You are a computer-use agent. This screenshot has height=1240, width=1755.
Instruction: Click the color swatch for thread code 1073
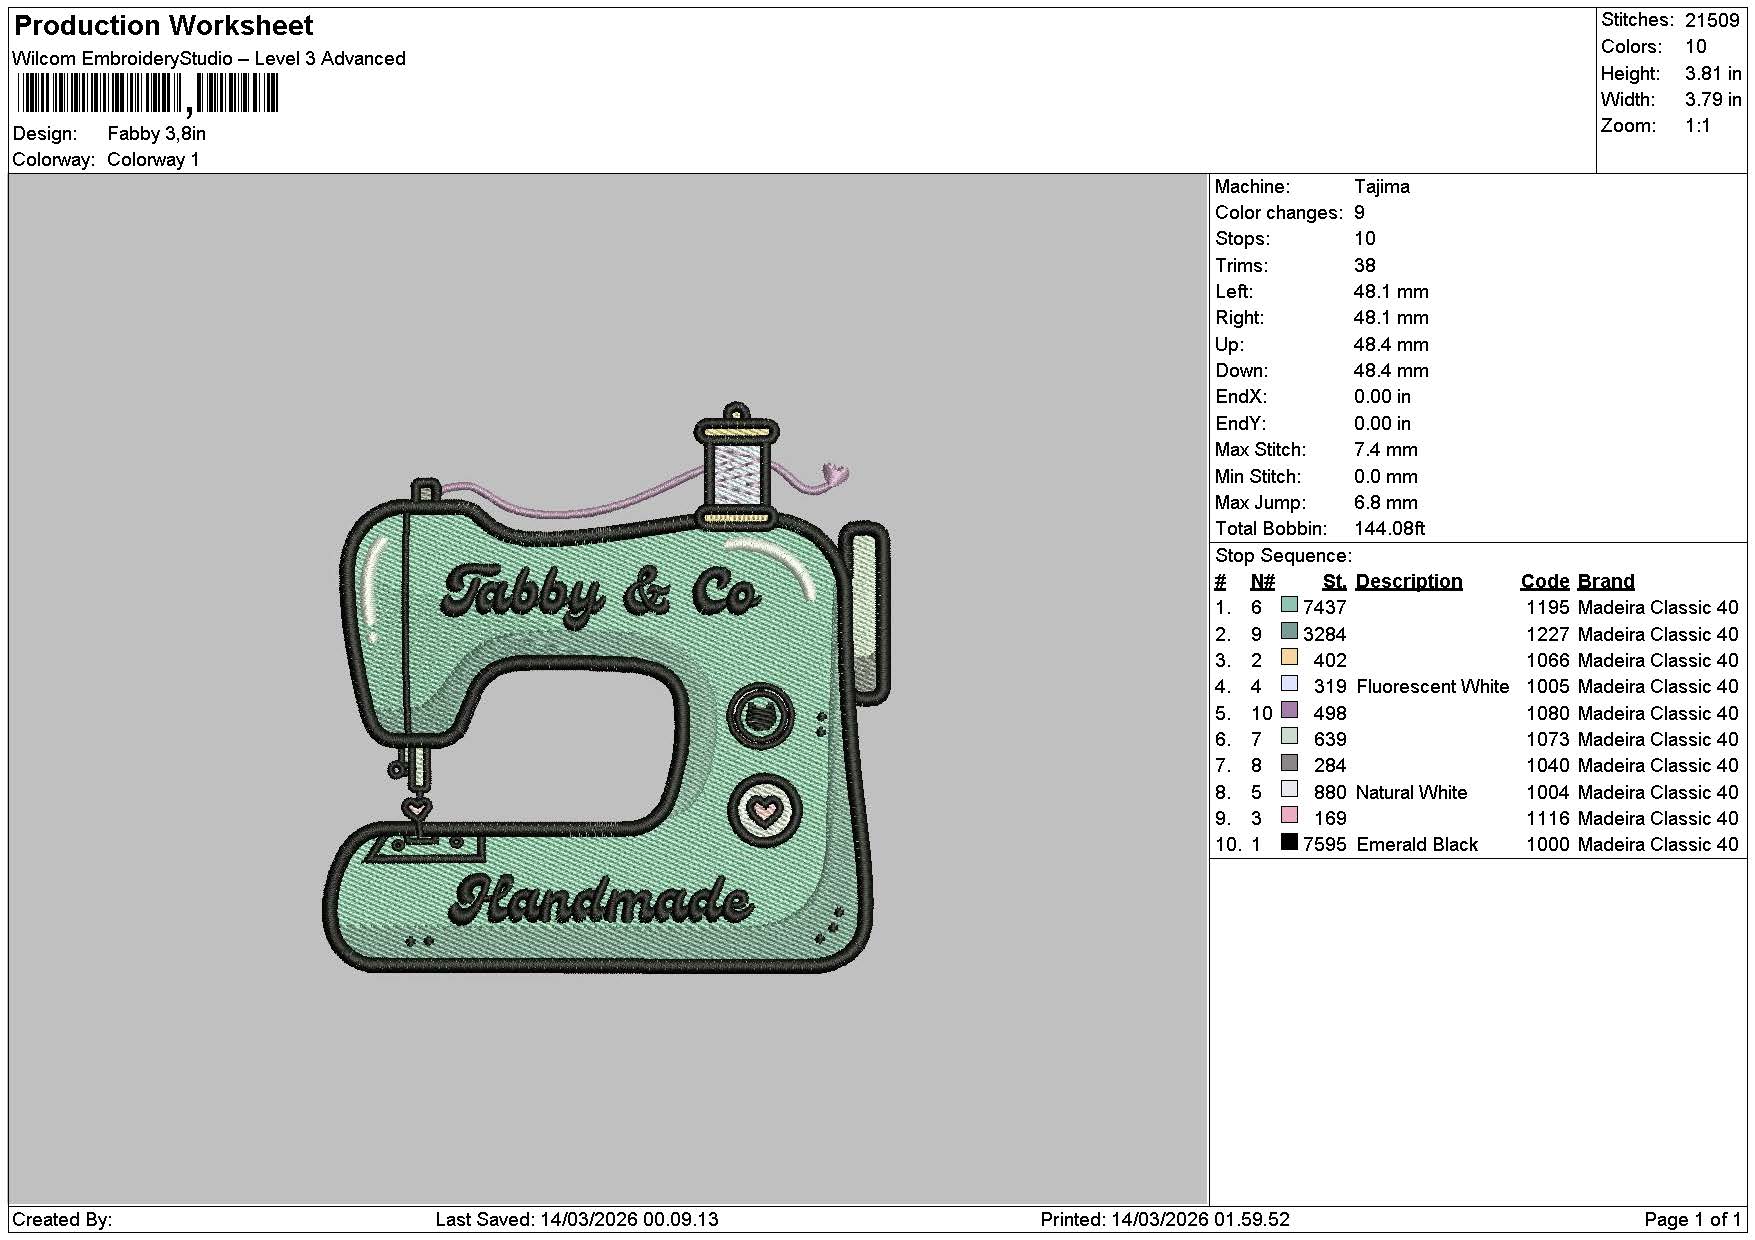point(1289,737)
